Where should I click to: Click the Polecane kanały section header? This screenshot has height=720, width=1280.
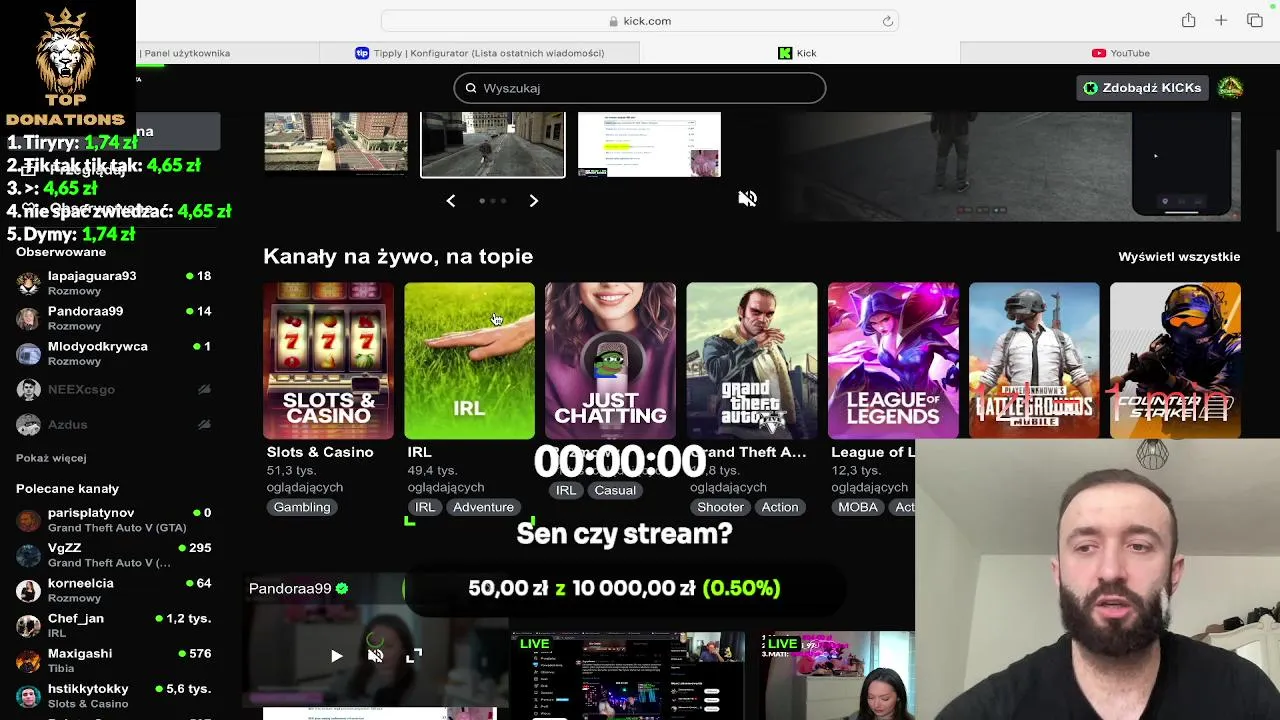(67, 489)
